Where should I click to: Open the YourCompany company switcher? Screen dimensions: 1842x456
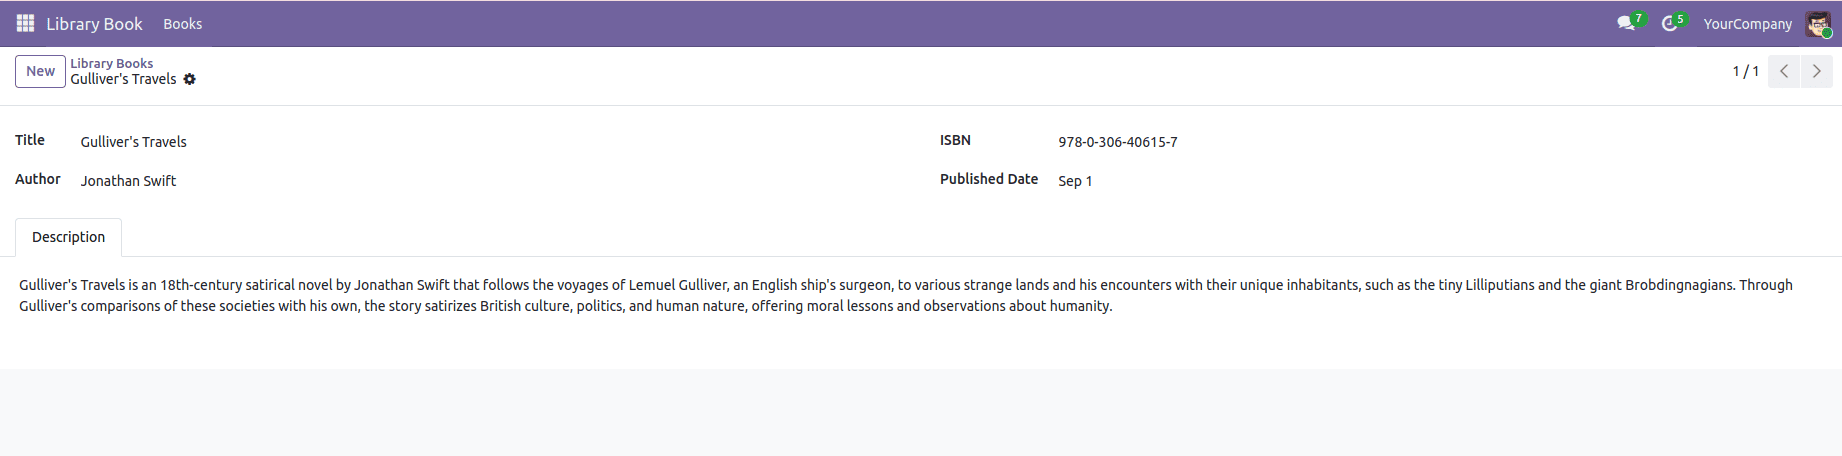pos(1747,24)
